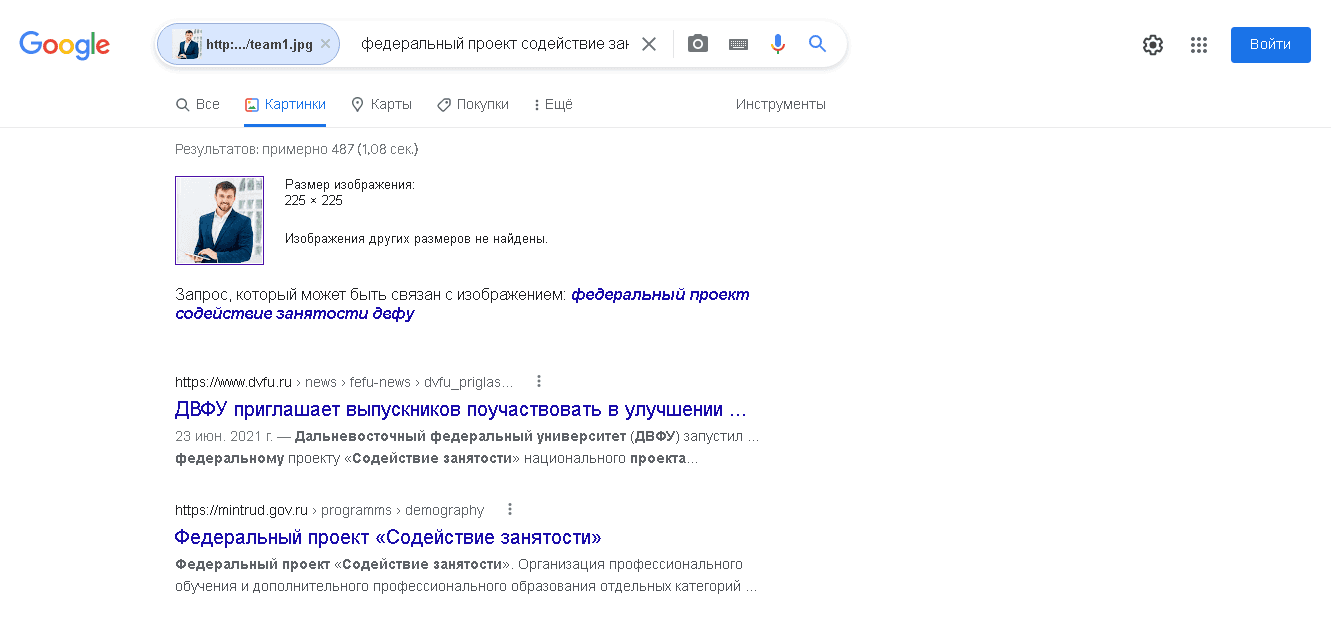Switch to the Покупки tab
The image size is (1331, 642).
472,103
